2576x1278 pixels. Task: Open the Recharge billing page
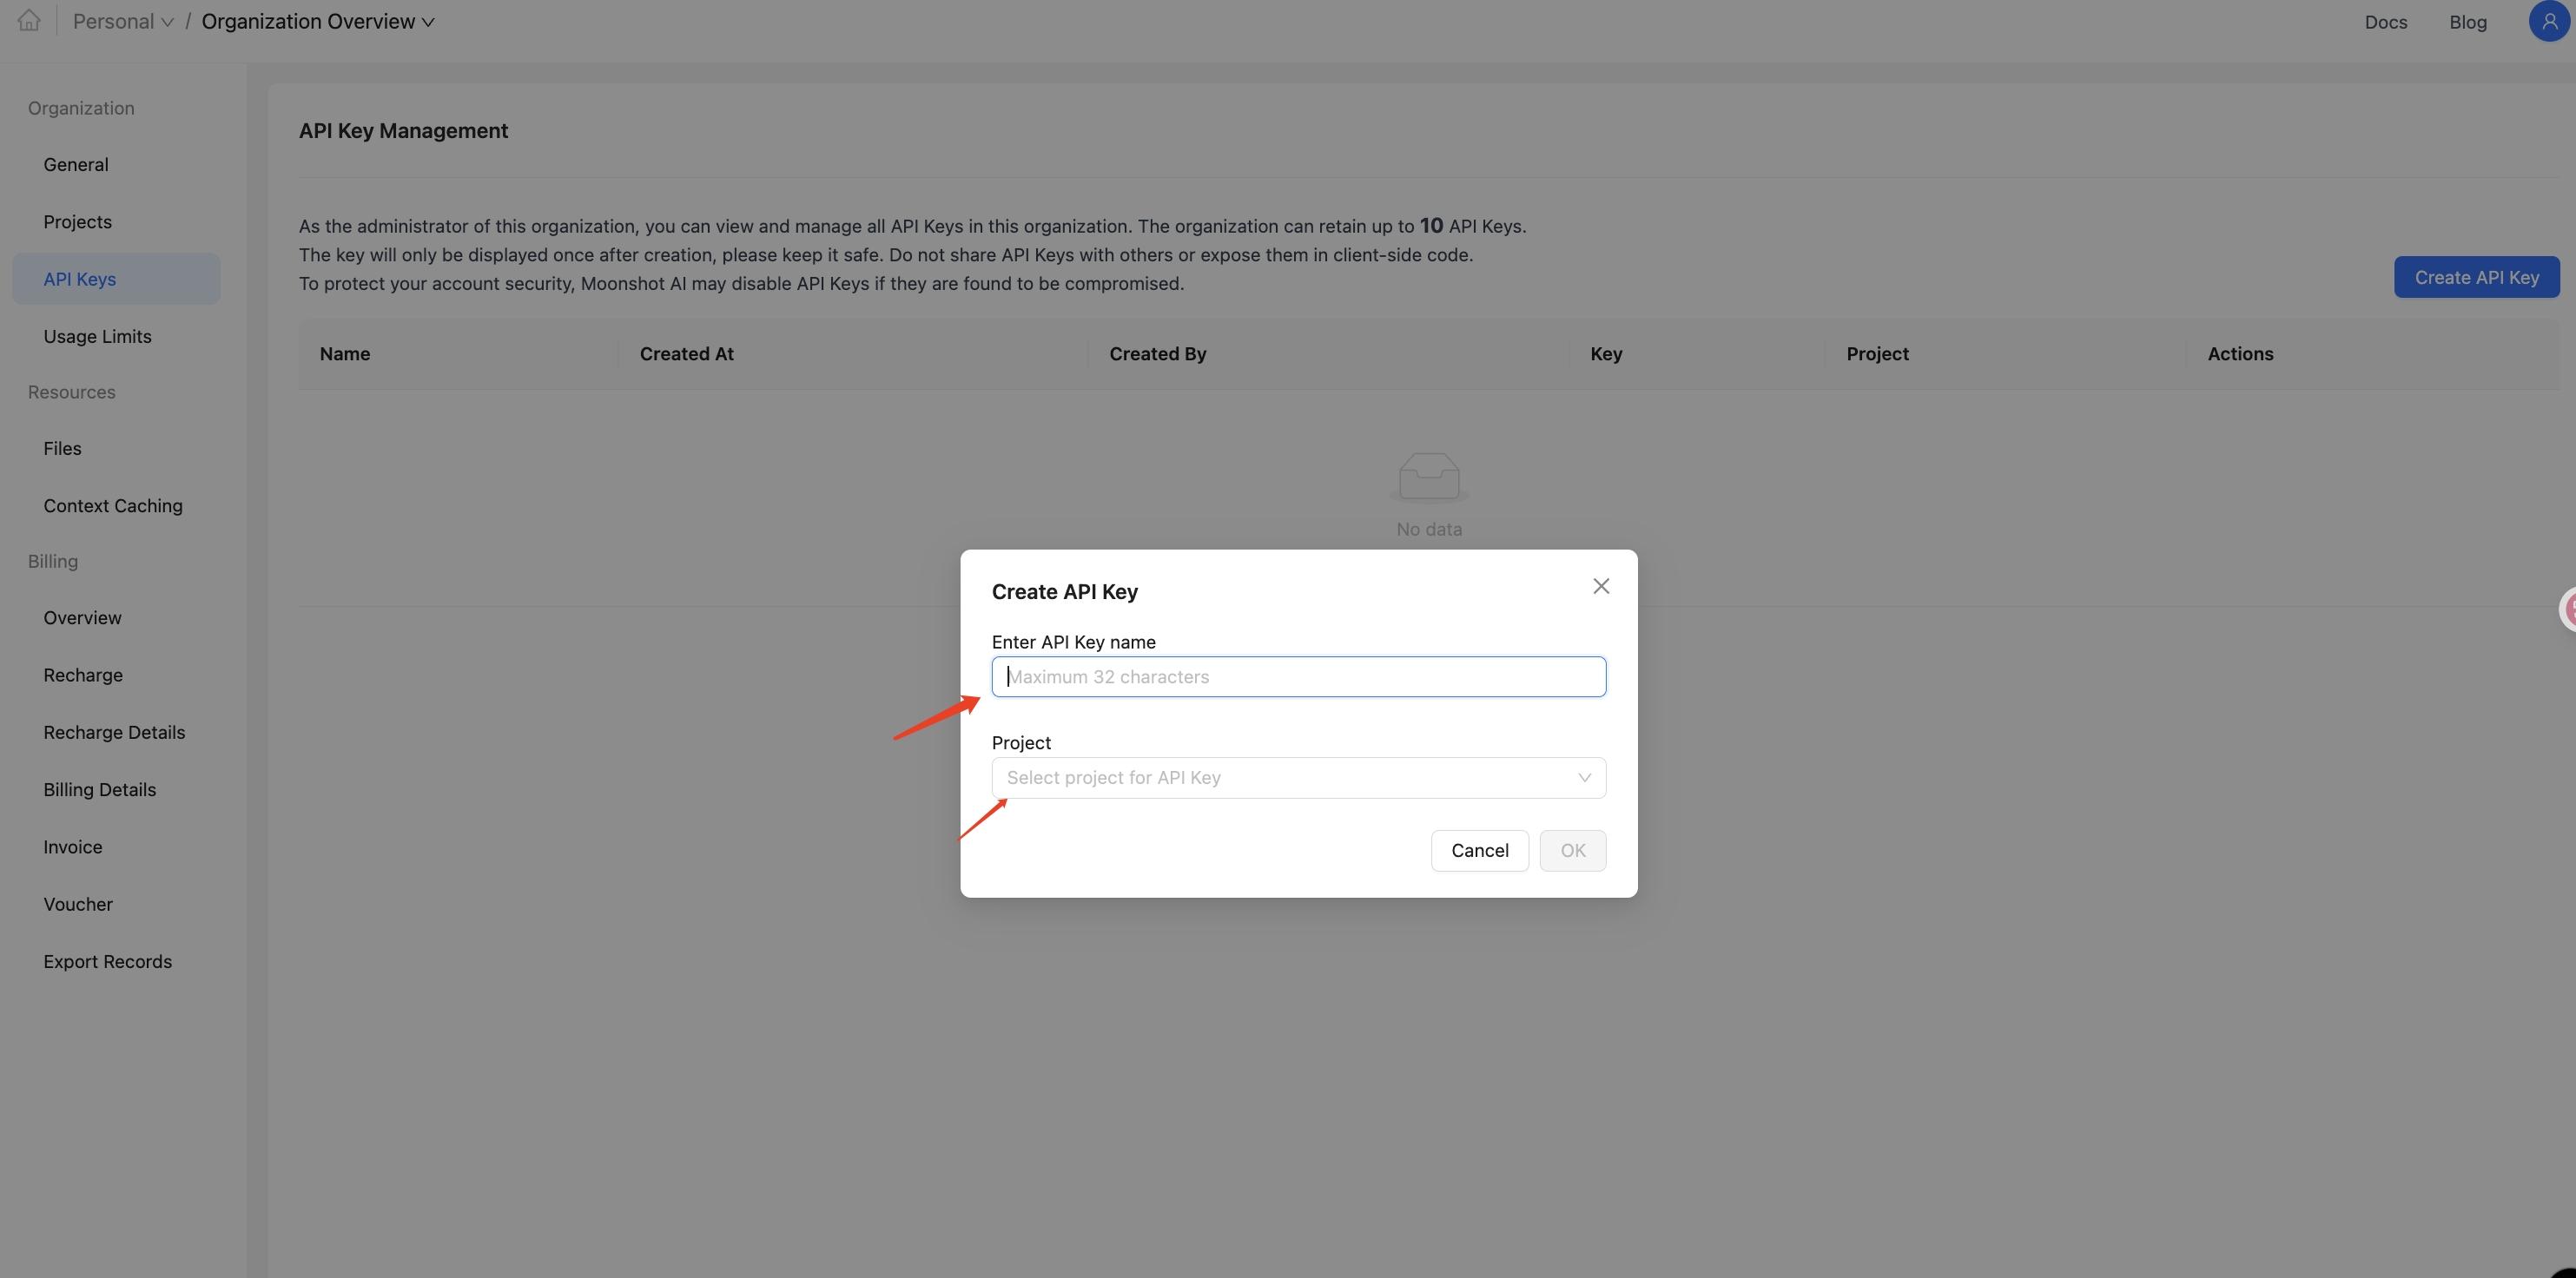click(x=83, y=676)
